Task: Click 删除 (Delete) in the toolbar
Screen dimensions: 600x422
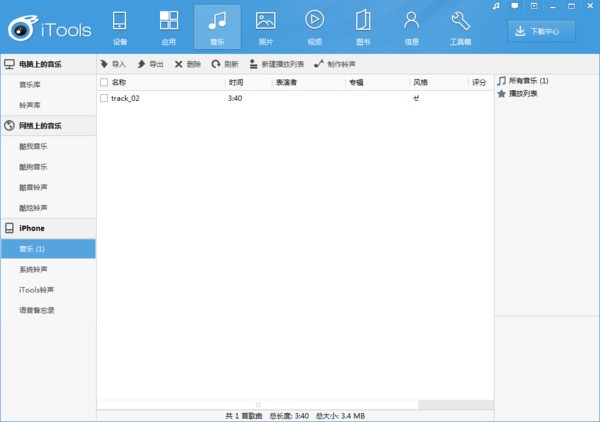Action: [188, 64]
